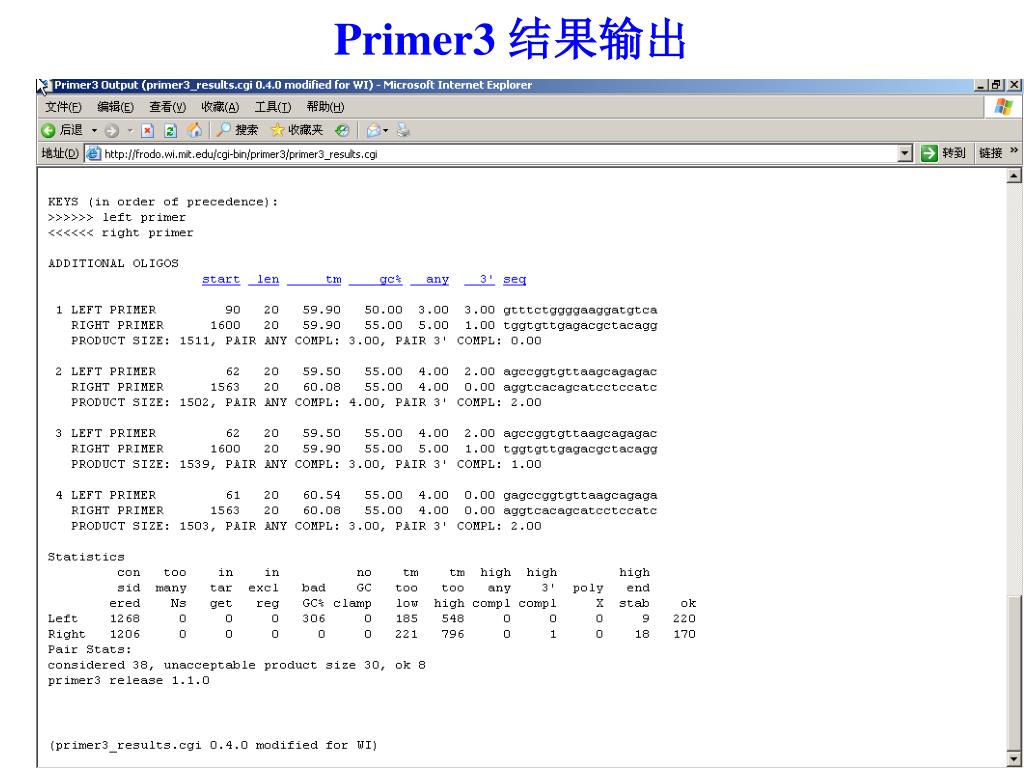
Task: Click the address URL field
Action: coord(500,154)
